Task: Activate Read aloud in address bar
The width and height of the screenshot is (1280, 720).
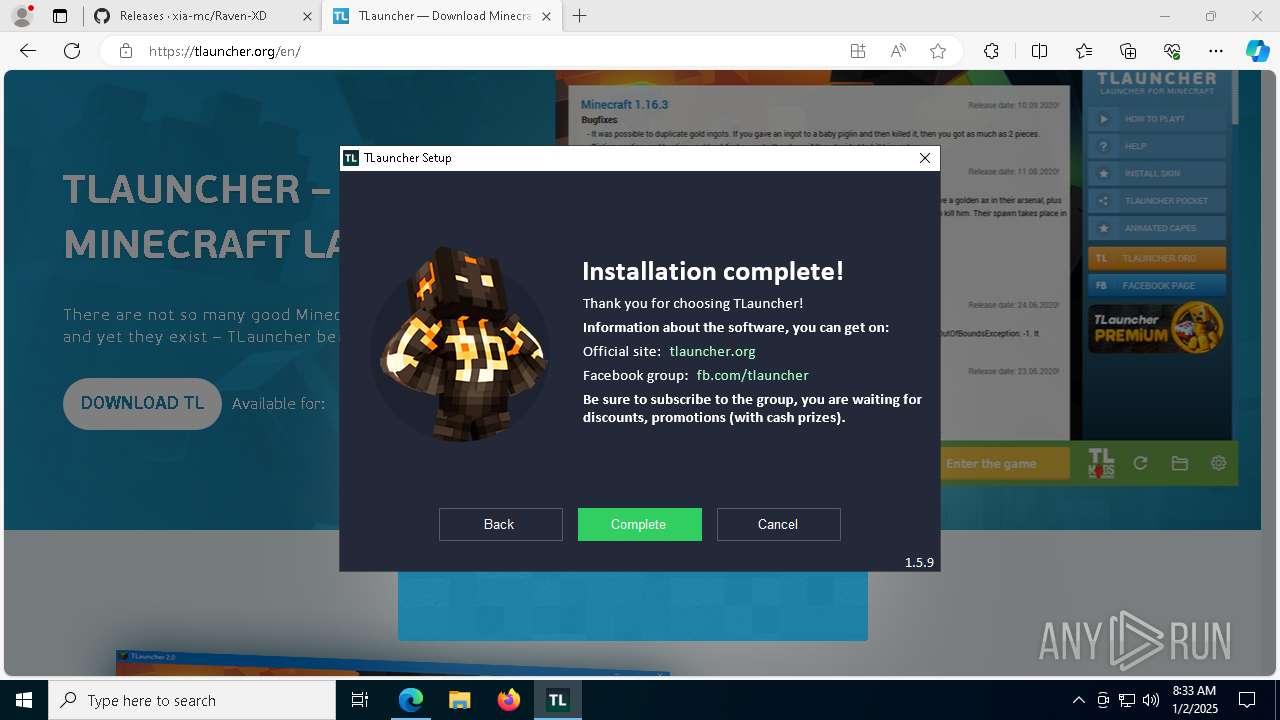Action: (x=898, y=51)
